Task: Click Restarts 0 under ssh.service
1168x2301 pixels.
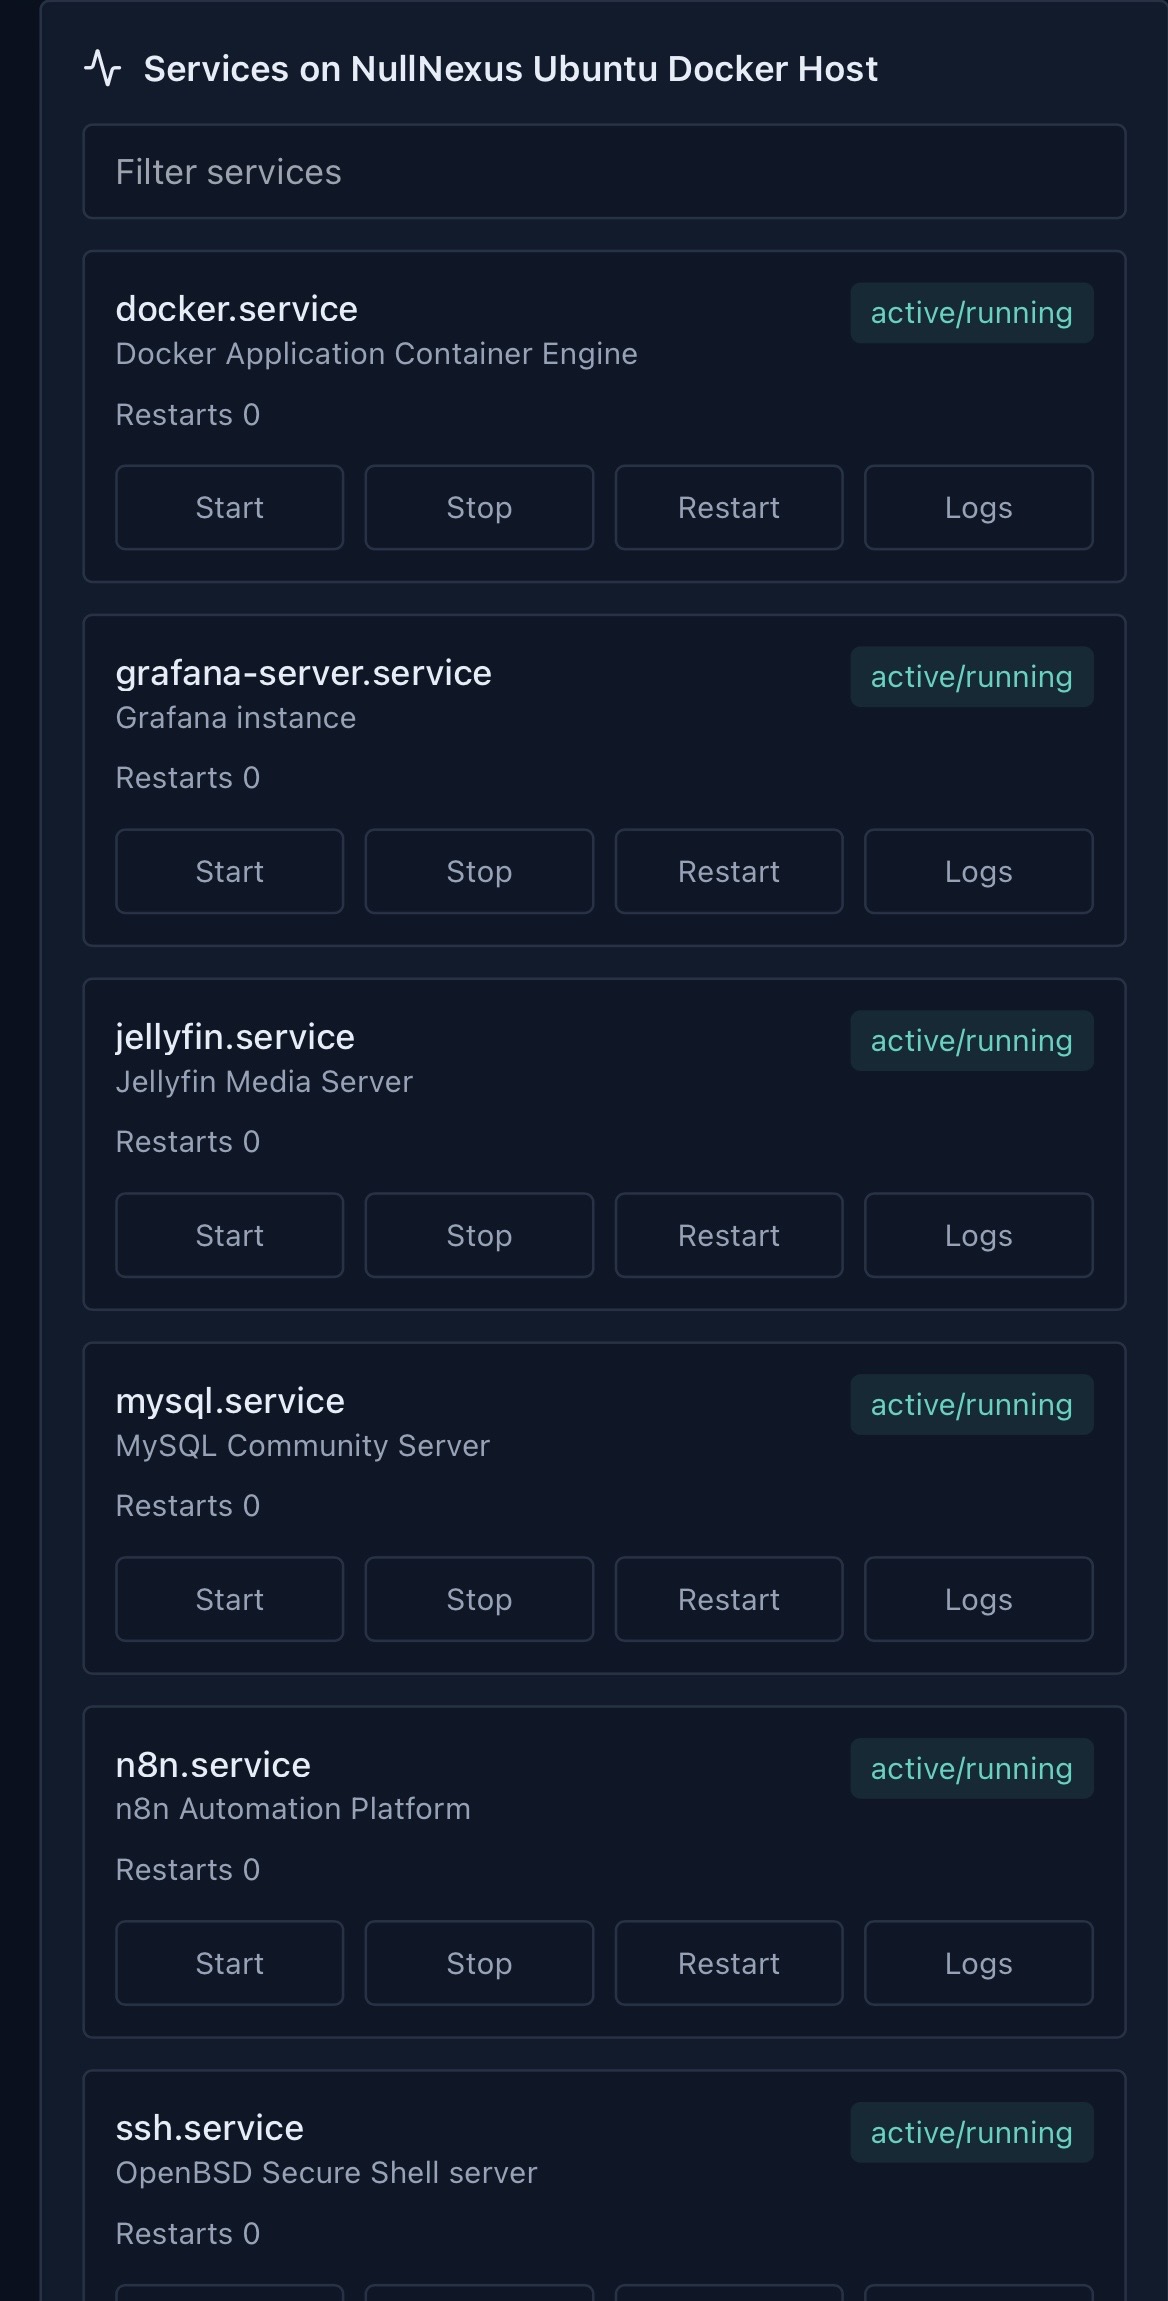Action: pos(188,2234)
